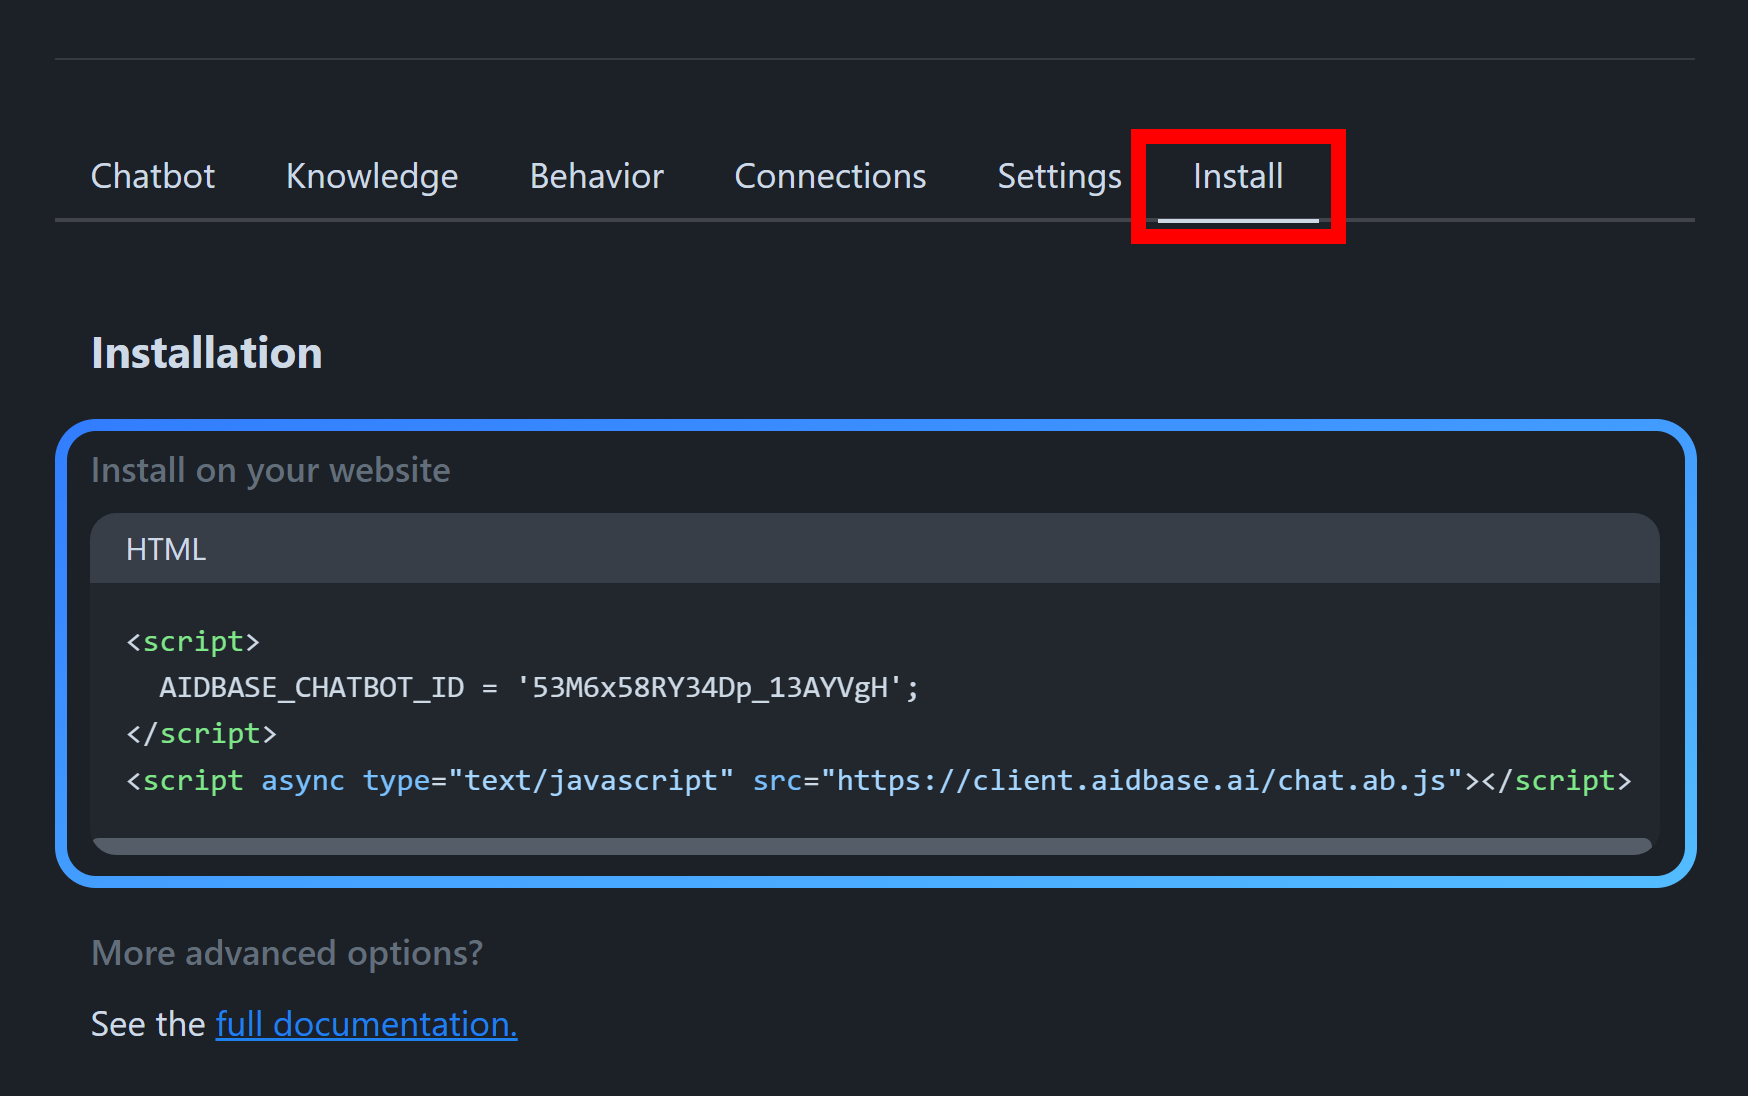Open the full documentation link
Screen dimensions: 1748x1096
[x=365, y=1024]
